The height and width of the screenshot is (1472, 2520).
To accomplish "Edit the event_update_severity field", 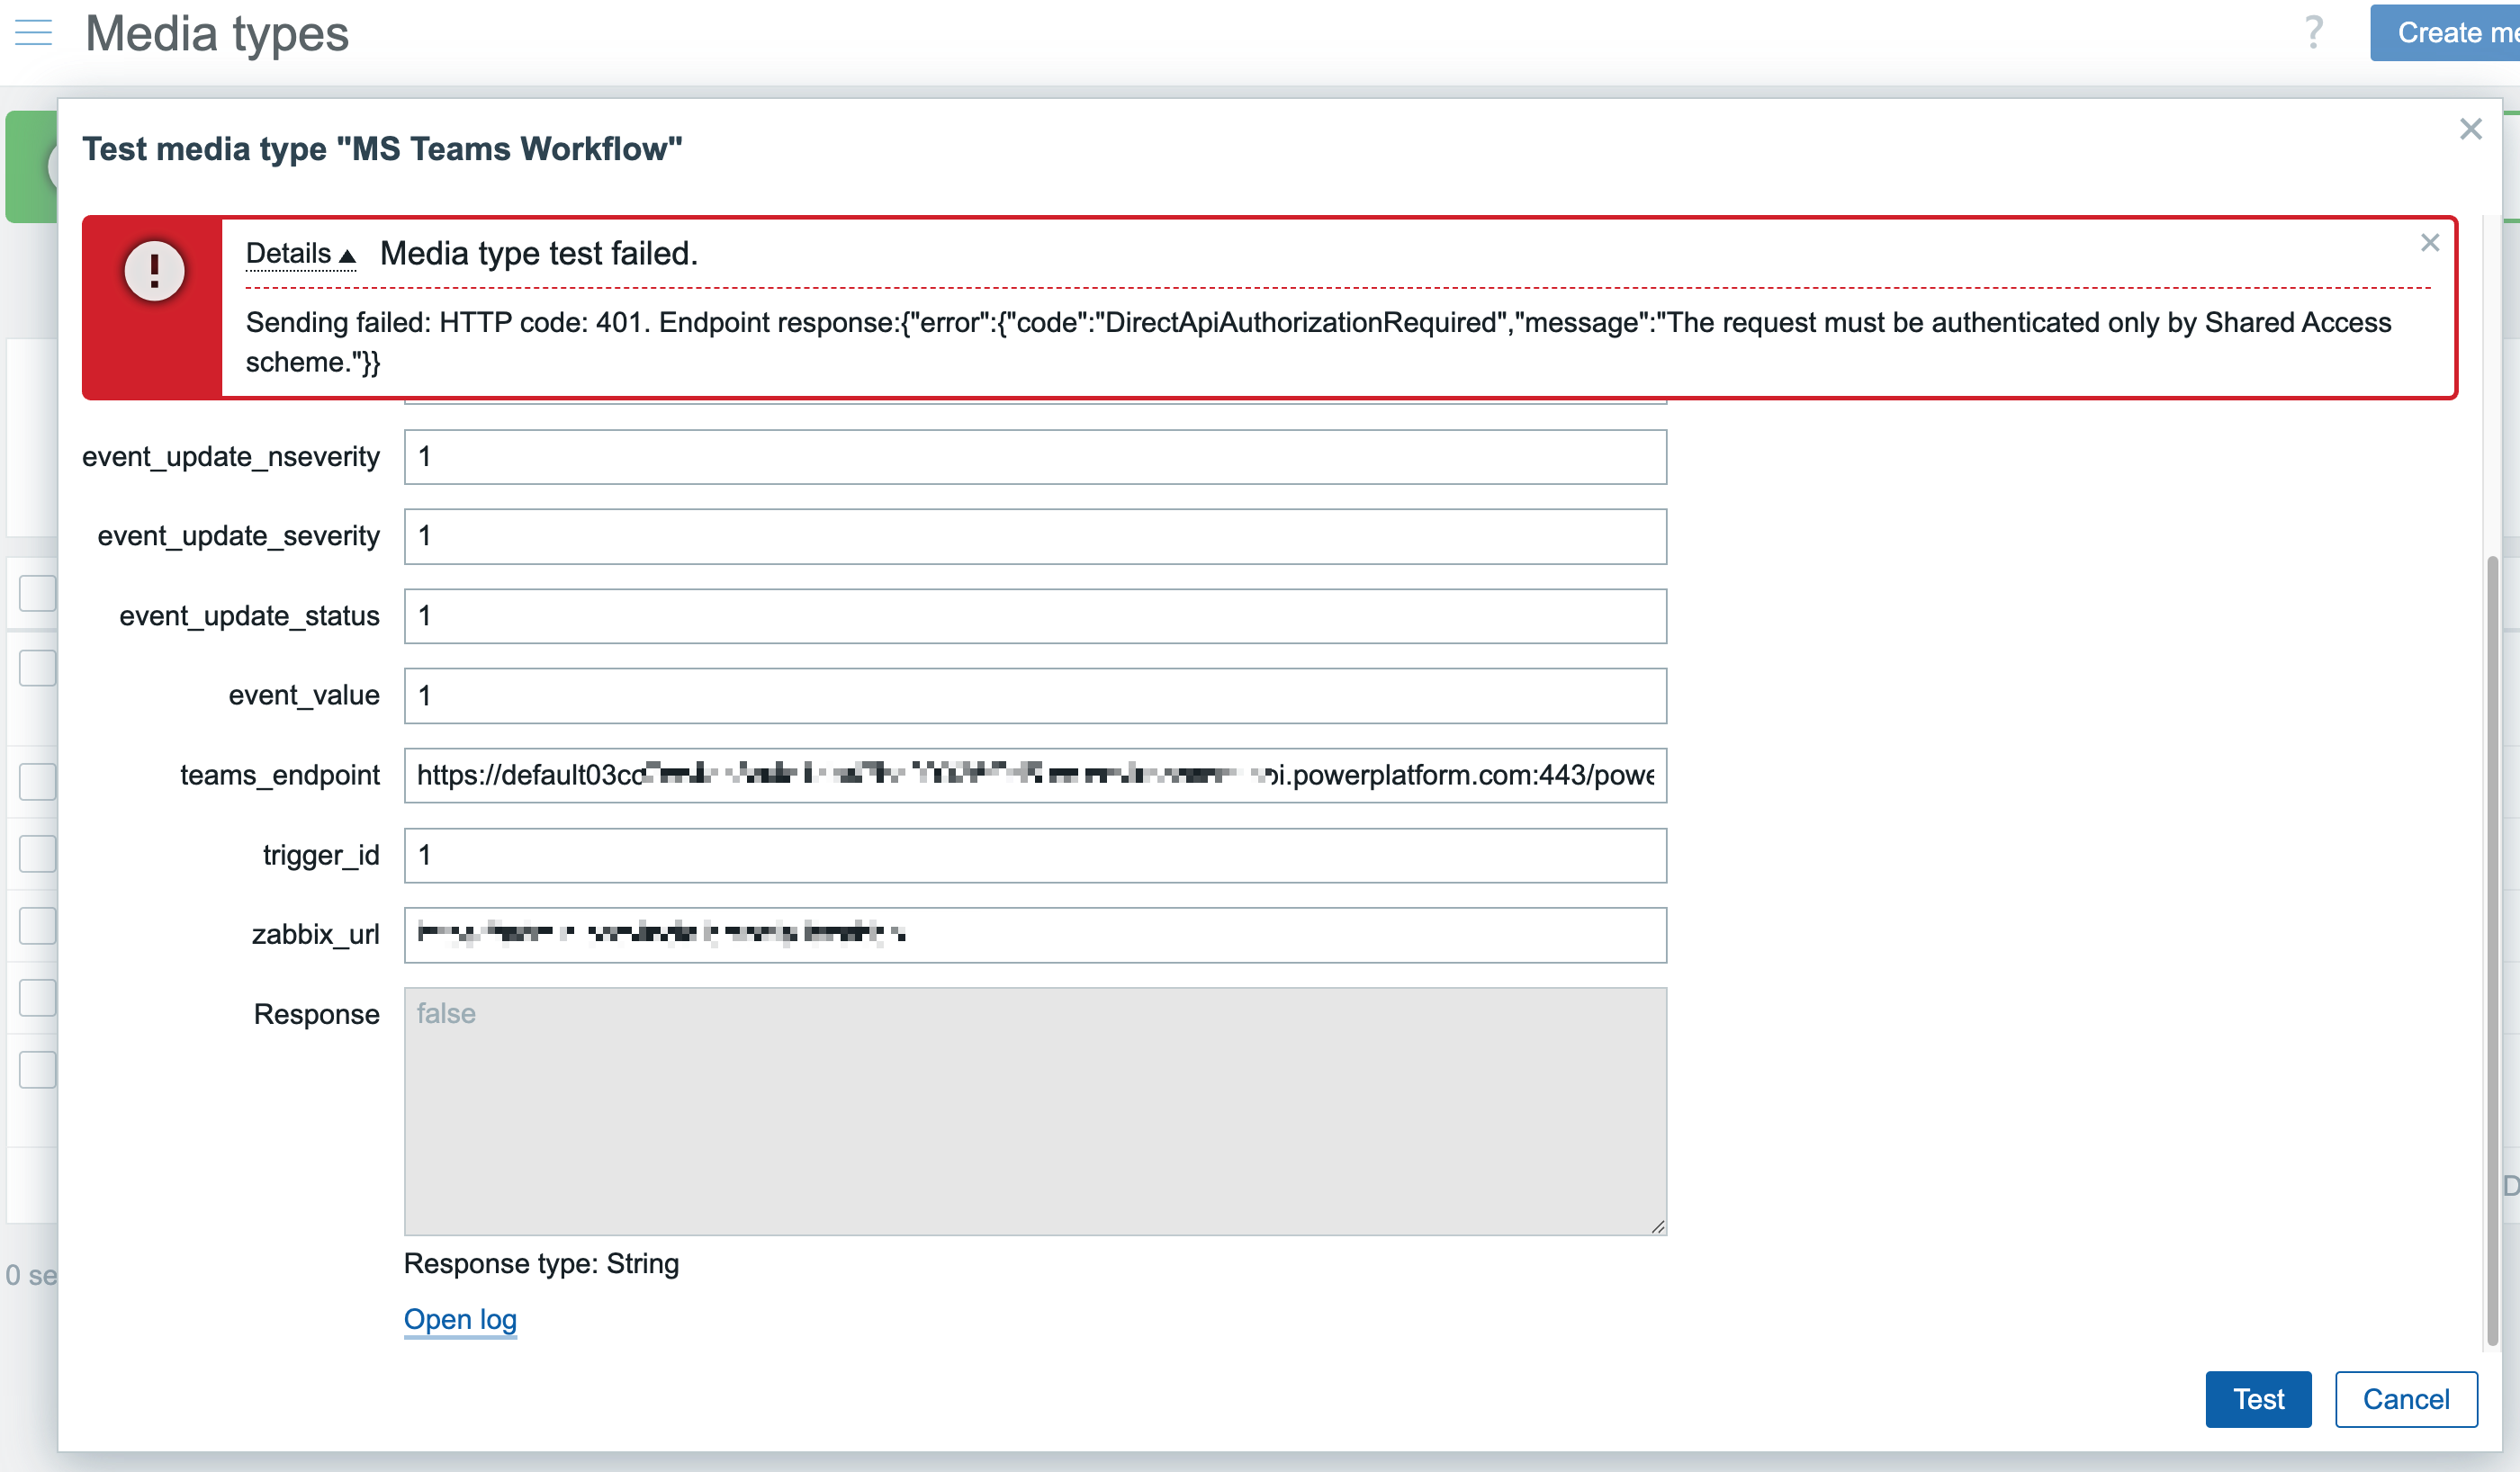I will coord(1035,536).
